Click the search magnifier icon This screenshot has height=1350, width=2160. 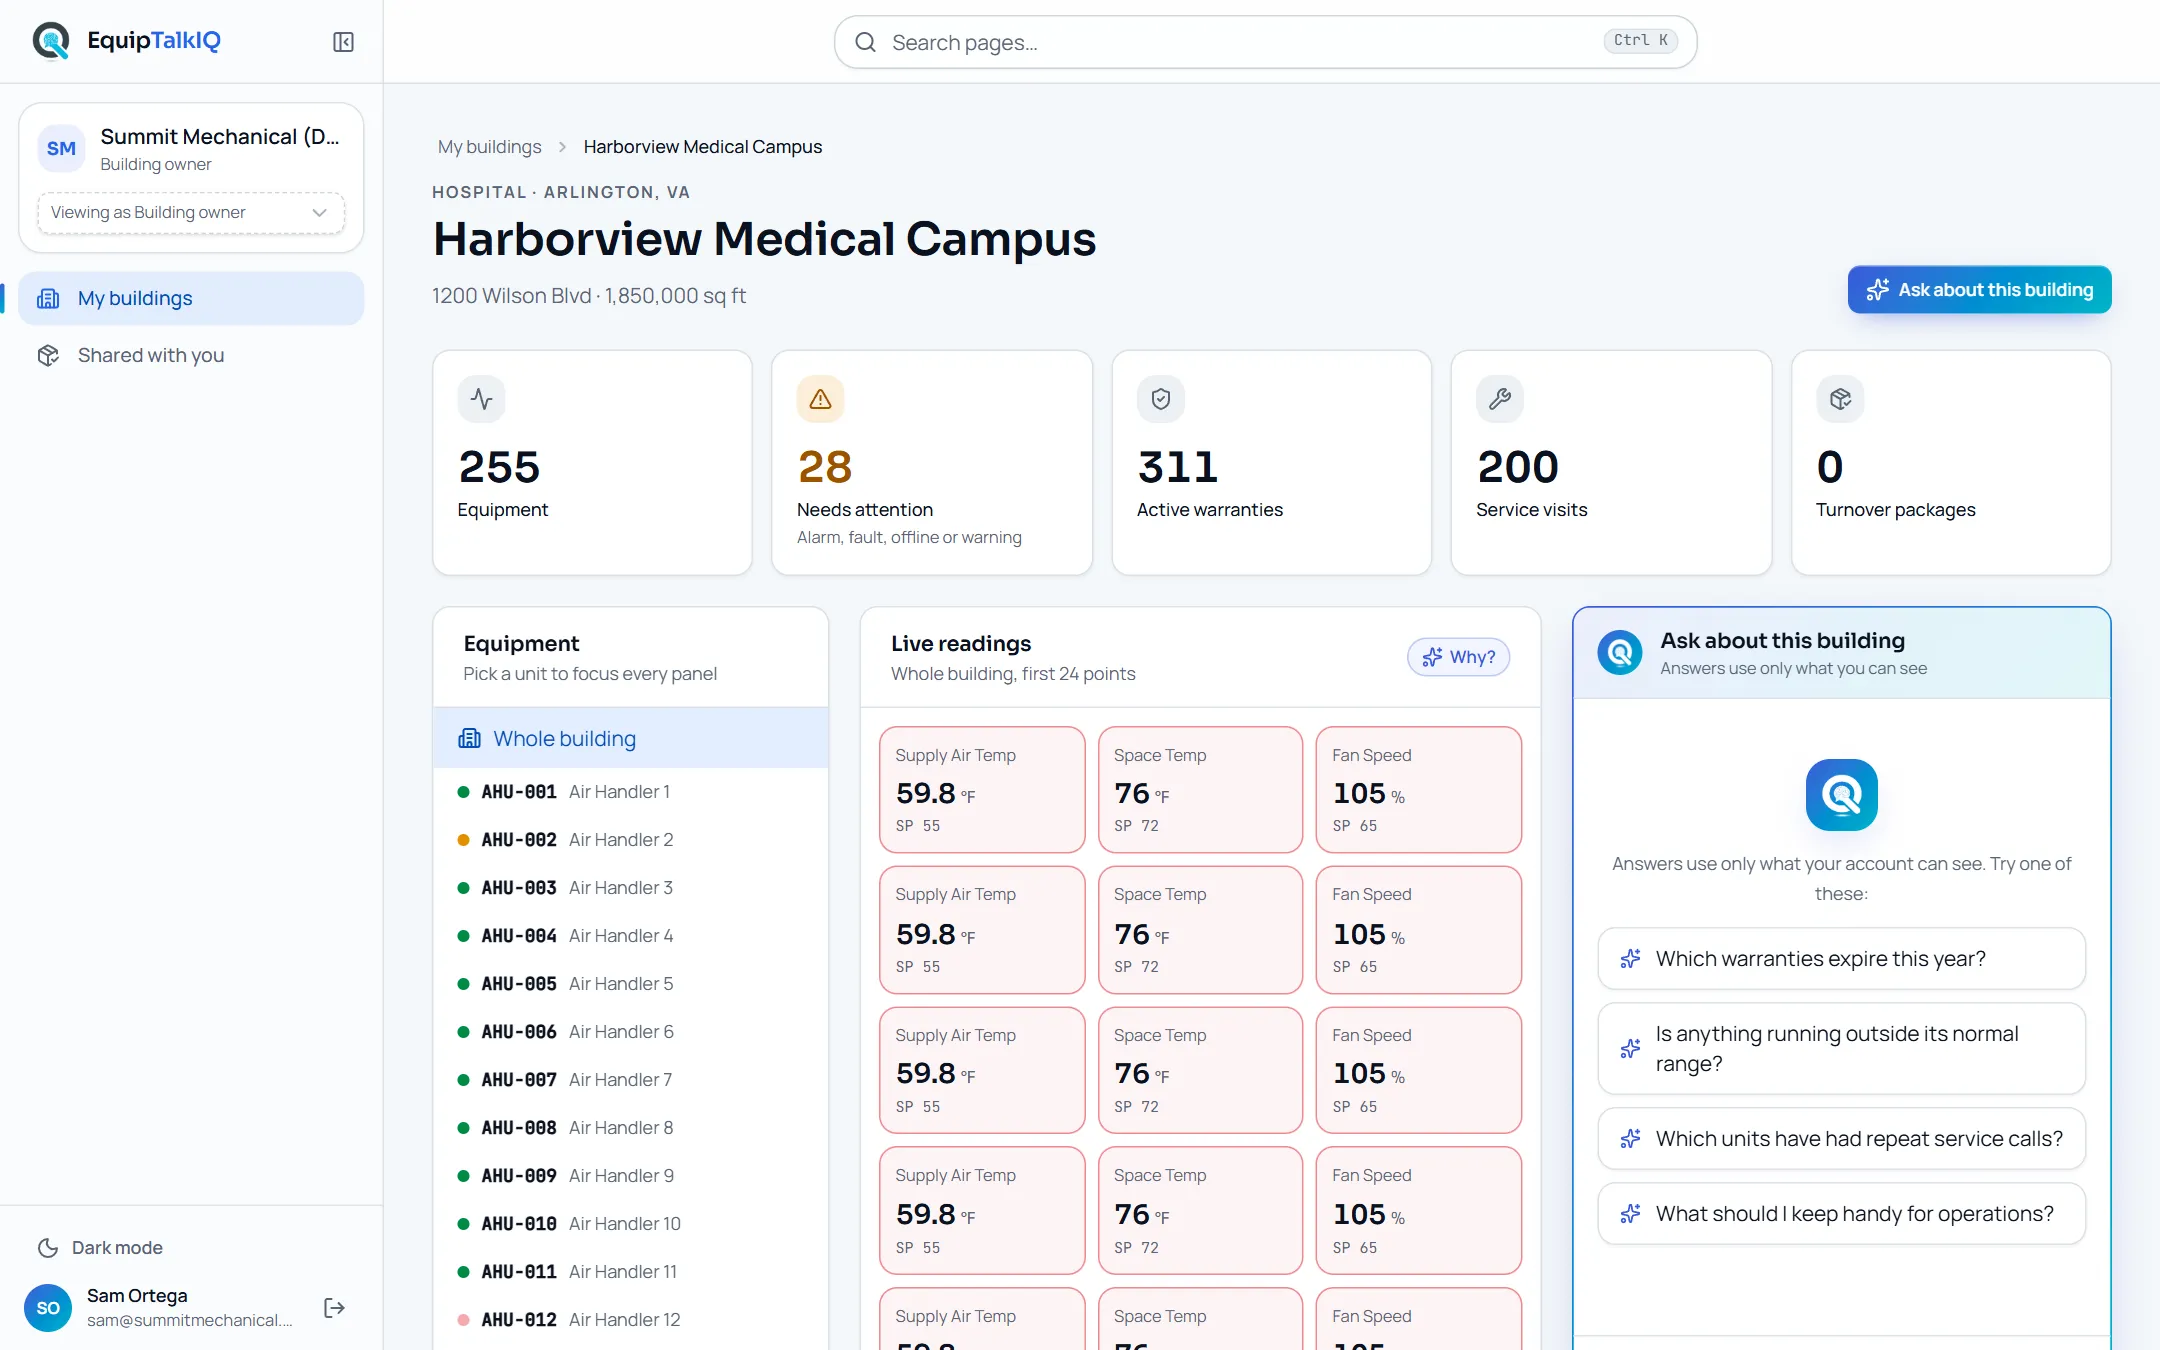865,42
